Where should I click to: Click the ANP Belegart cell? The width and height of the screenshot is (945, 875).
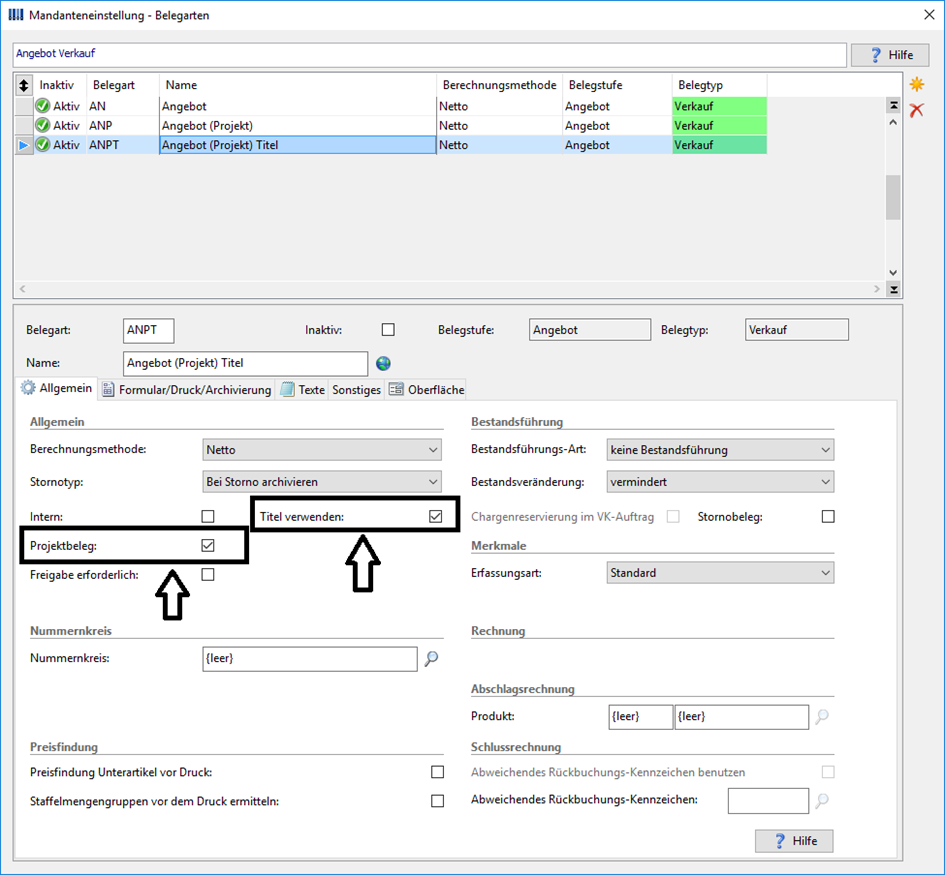tap(123, 125)
